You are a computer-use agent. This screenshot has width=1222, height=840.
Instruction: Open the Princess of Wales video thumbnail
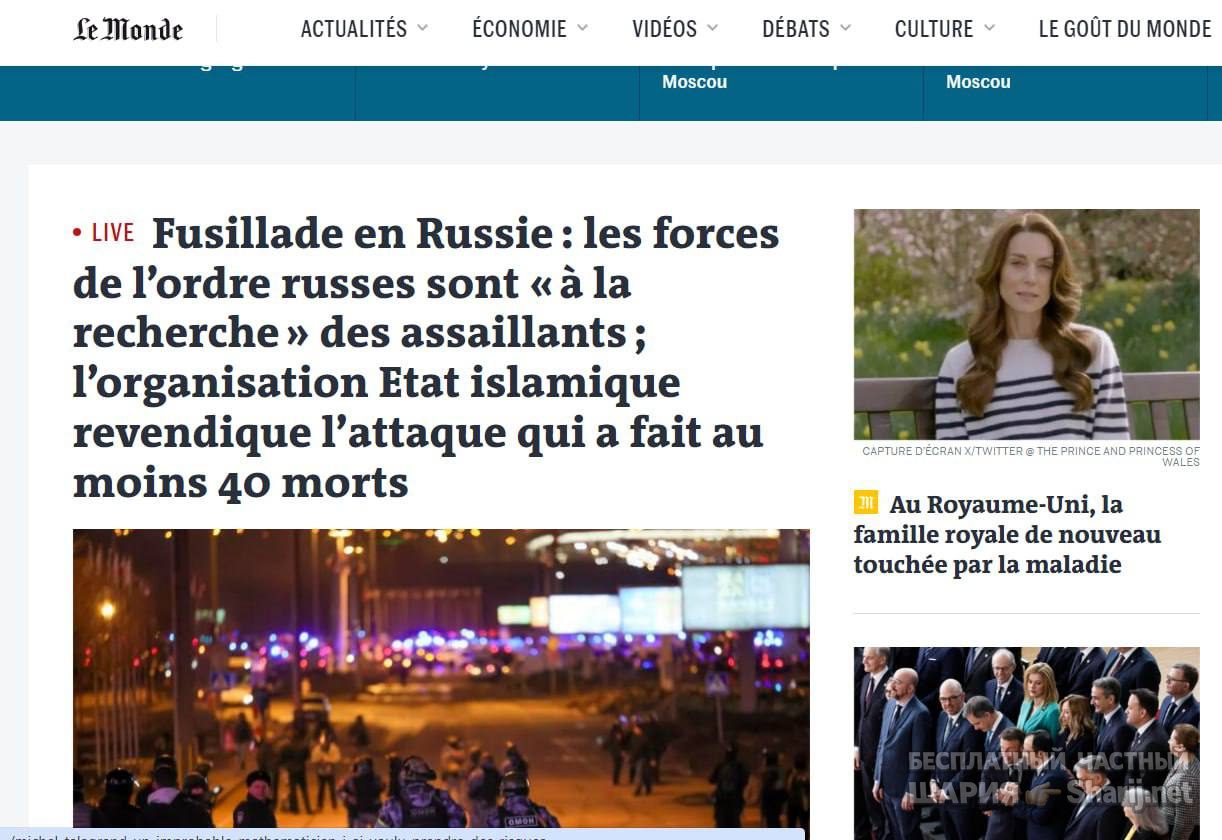[x=1026, y=324]
